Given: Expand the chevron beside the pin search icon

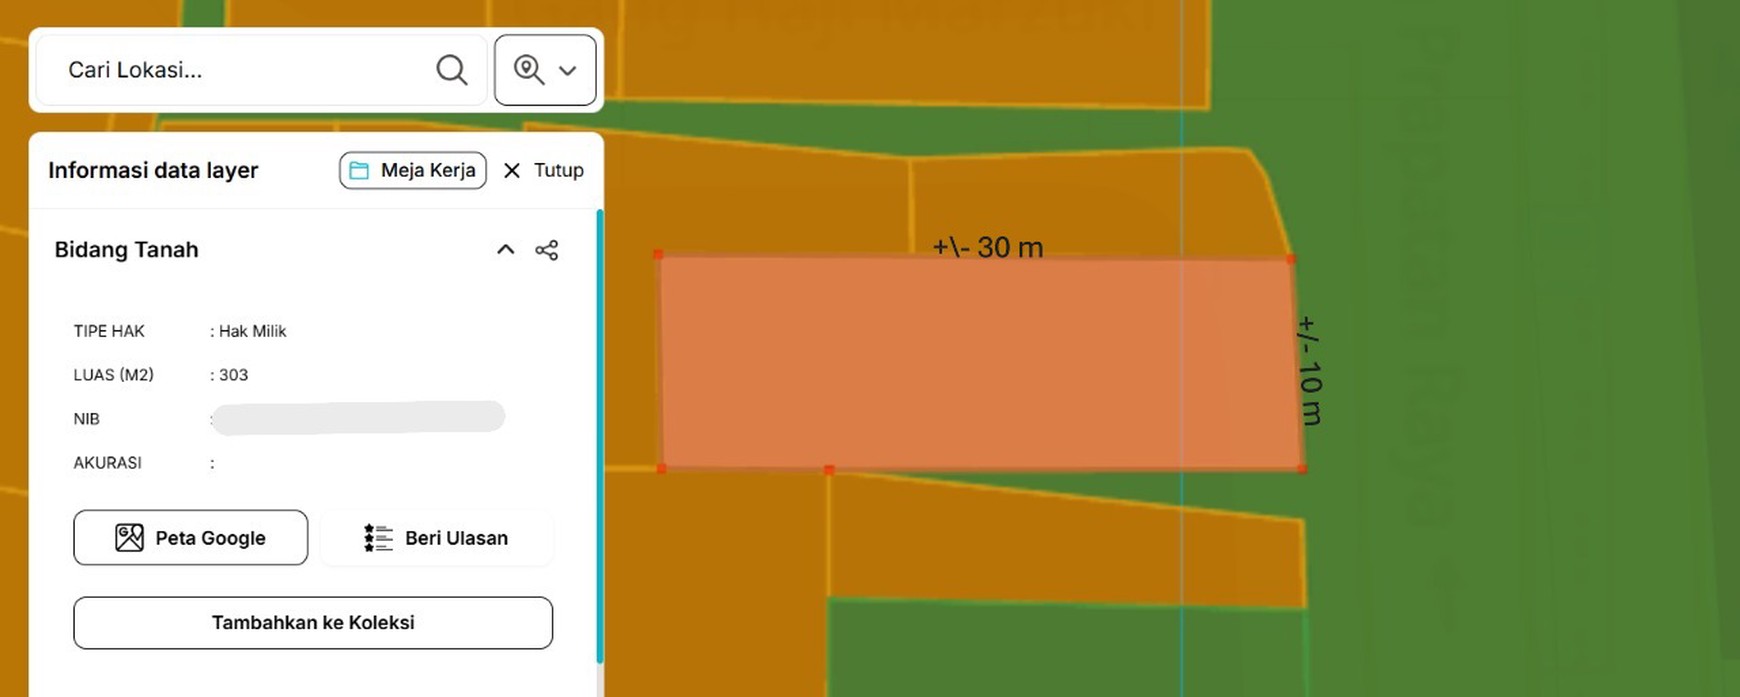Looking at the screenshot, I should (x=568, y=71).
